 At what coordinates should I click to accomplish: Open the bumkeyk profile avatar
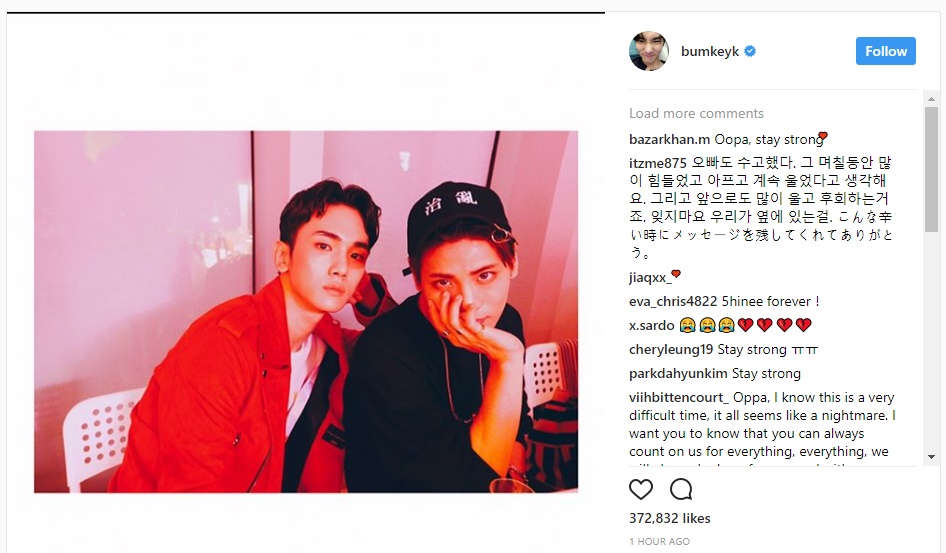tap(649, 51)
